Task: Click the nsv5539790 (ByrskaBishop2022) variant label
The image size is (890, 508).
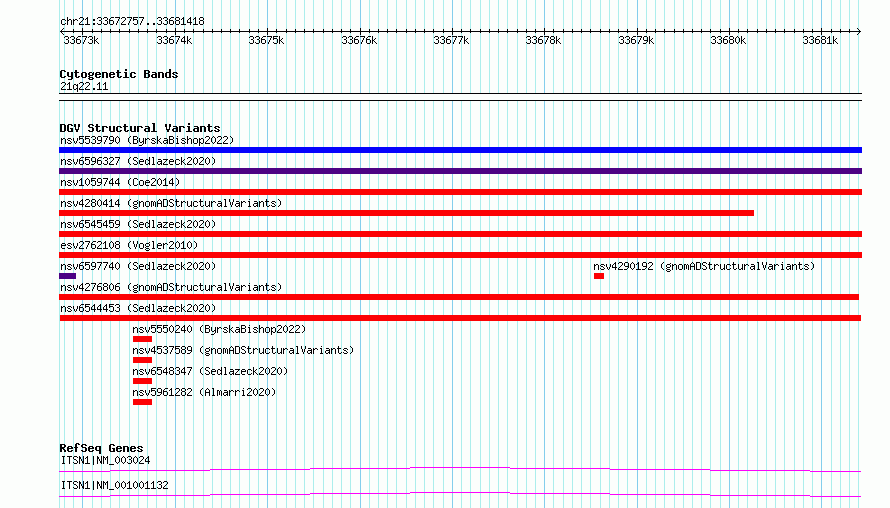Action: (x=147, y=140)
